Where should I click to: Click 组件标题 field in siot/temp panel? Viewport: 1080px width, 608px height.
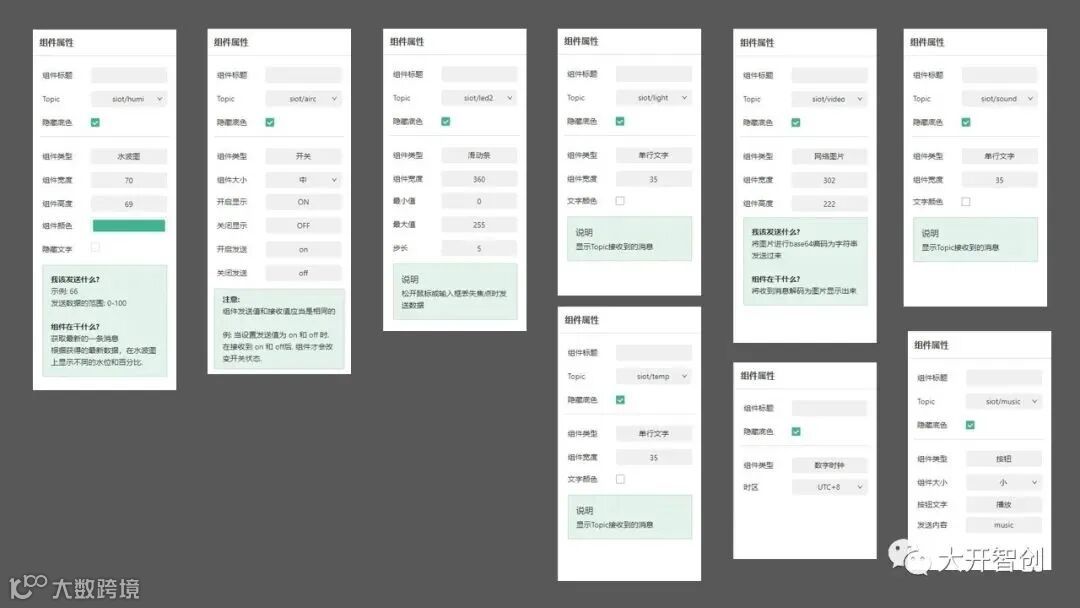coord(654,353)
